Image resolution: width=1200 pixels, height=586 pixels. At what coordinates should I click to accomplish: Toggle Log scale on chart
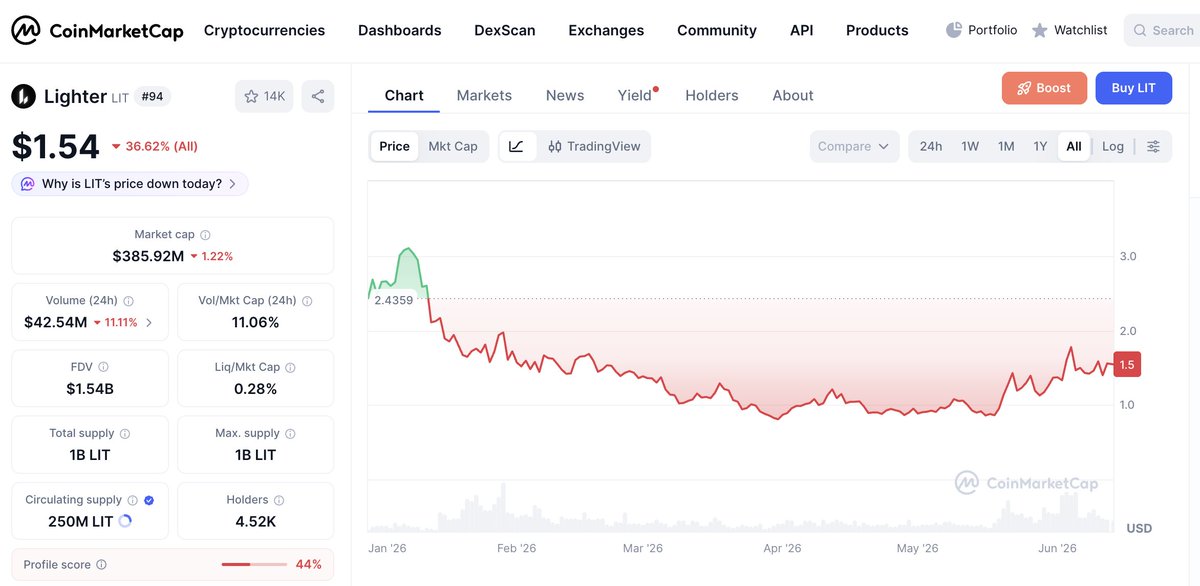tap(1113, 146)
